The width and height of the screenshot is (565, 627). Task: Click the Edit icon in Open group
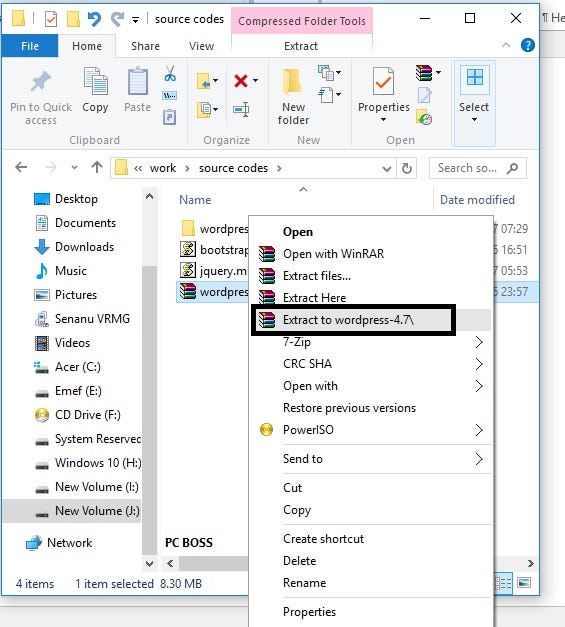[425, 95]
